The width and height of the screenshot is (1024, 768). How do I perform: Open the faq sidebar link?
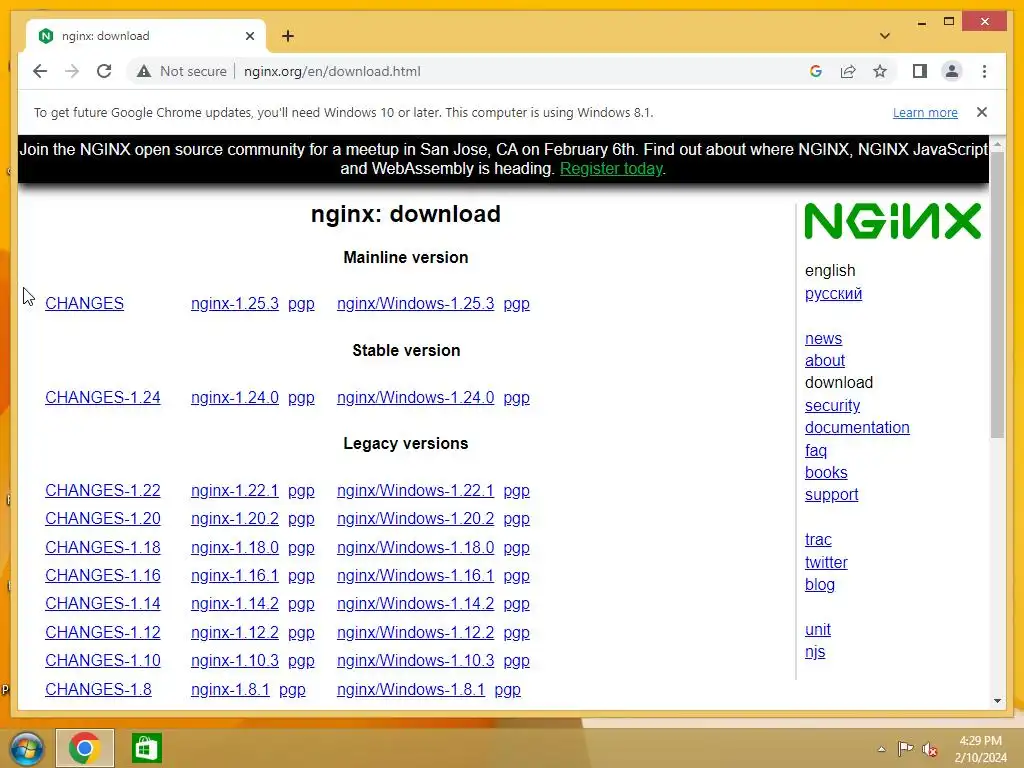[x=816, y=451]
